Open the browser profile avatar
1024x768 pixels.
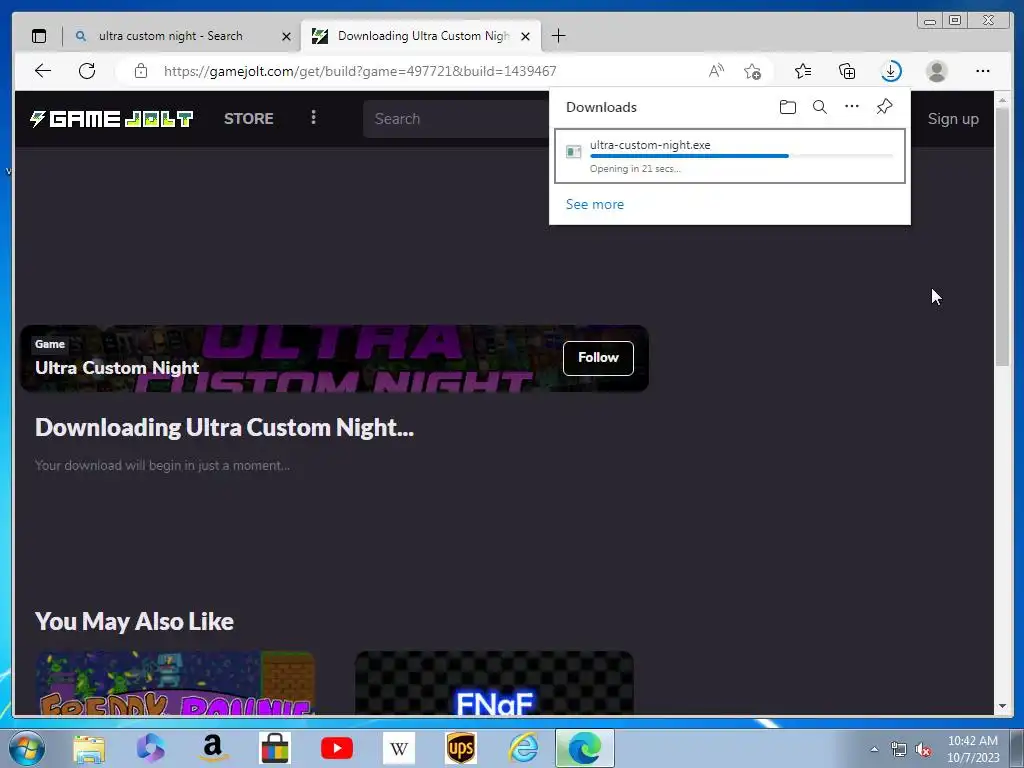pyautogui.click(x=936, y=71)
